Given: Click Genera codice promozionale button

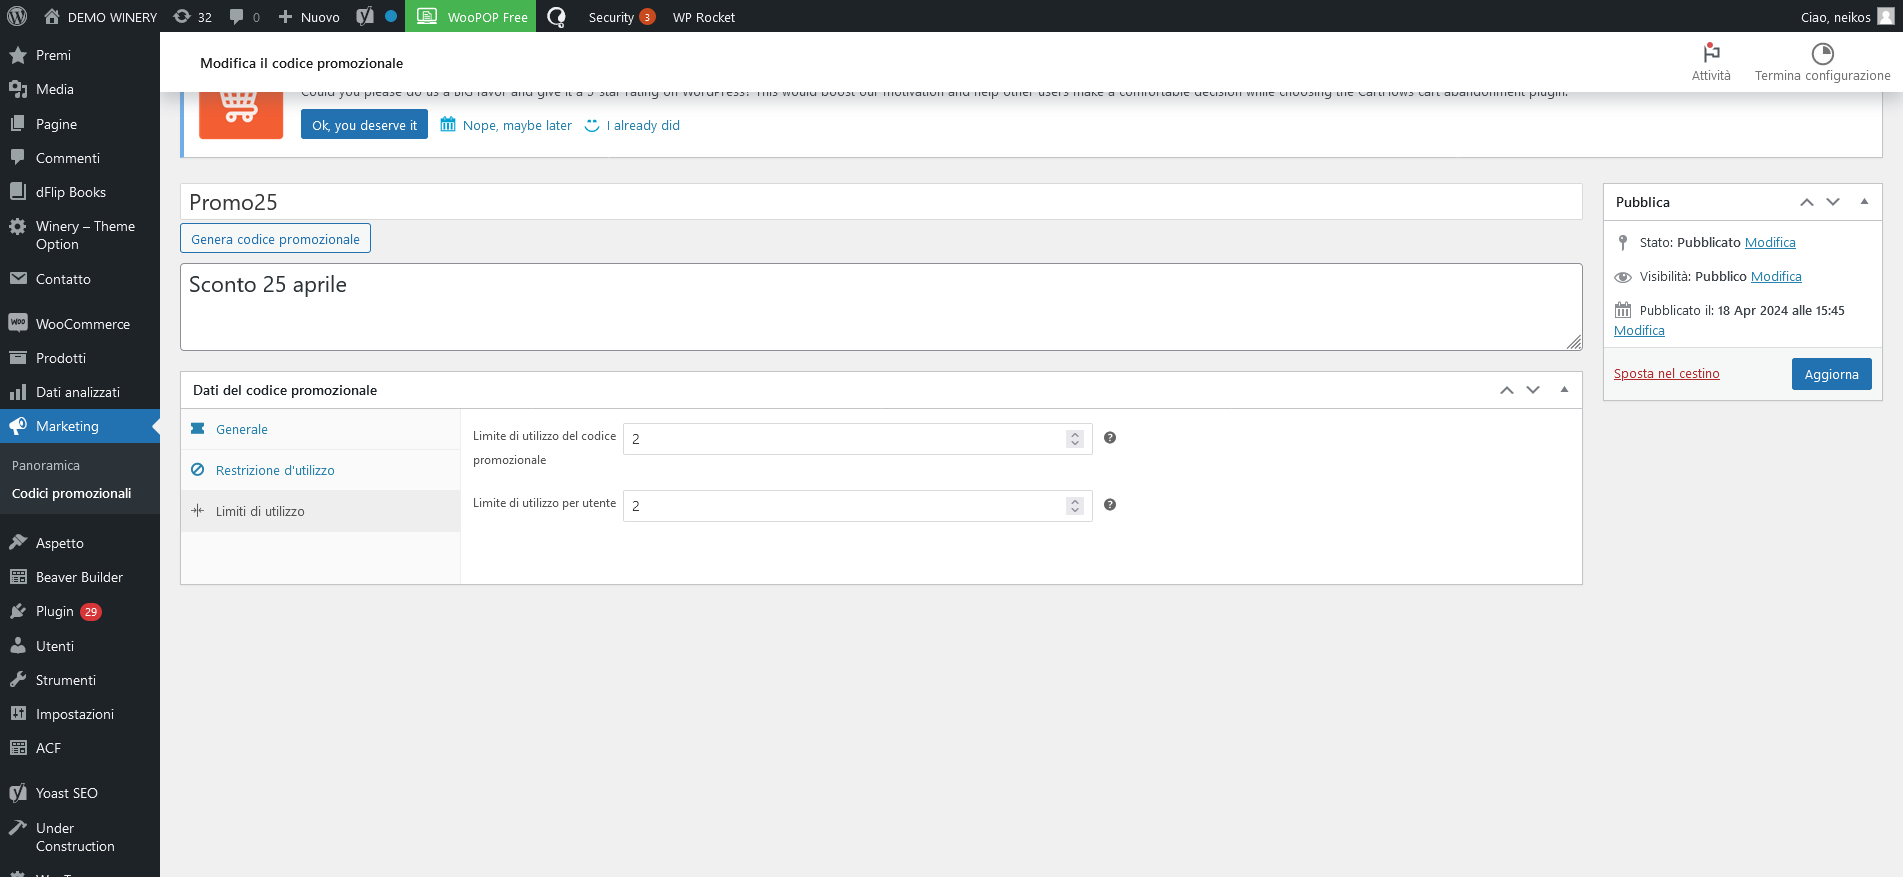Looking at the screenshot, I should point(275,239).
